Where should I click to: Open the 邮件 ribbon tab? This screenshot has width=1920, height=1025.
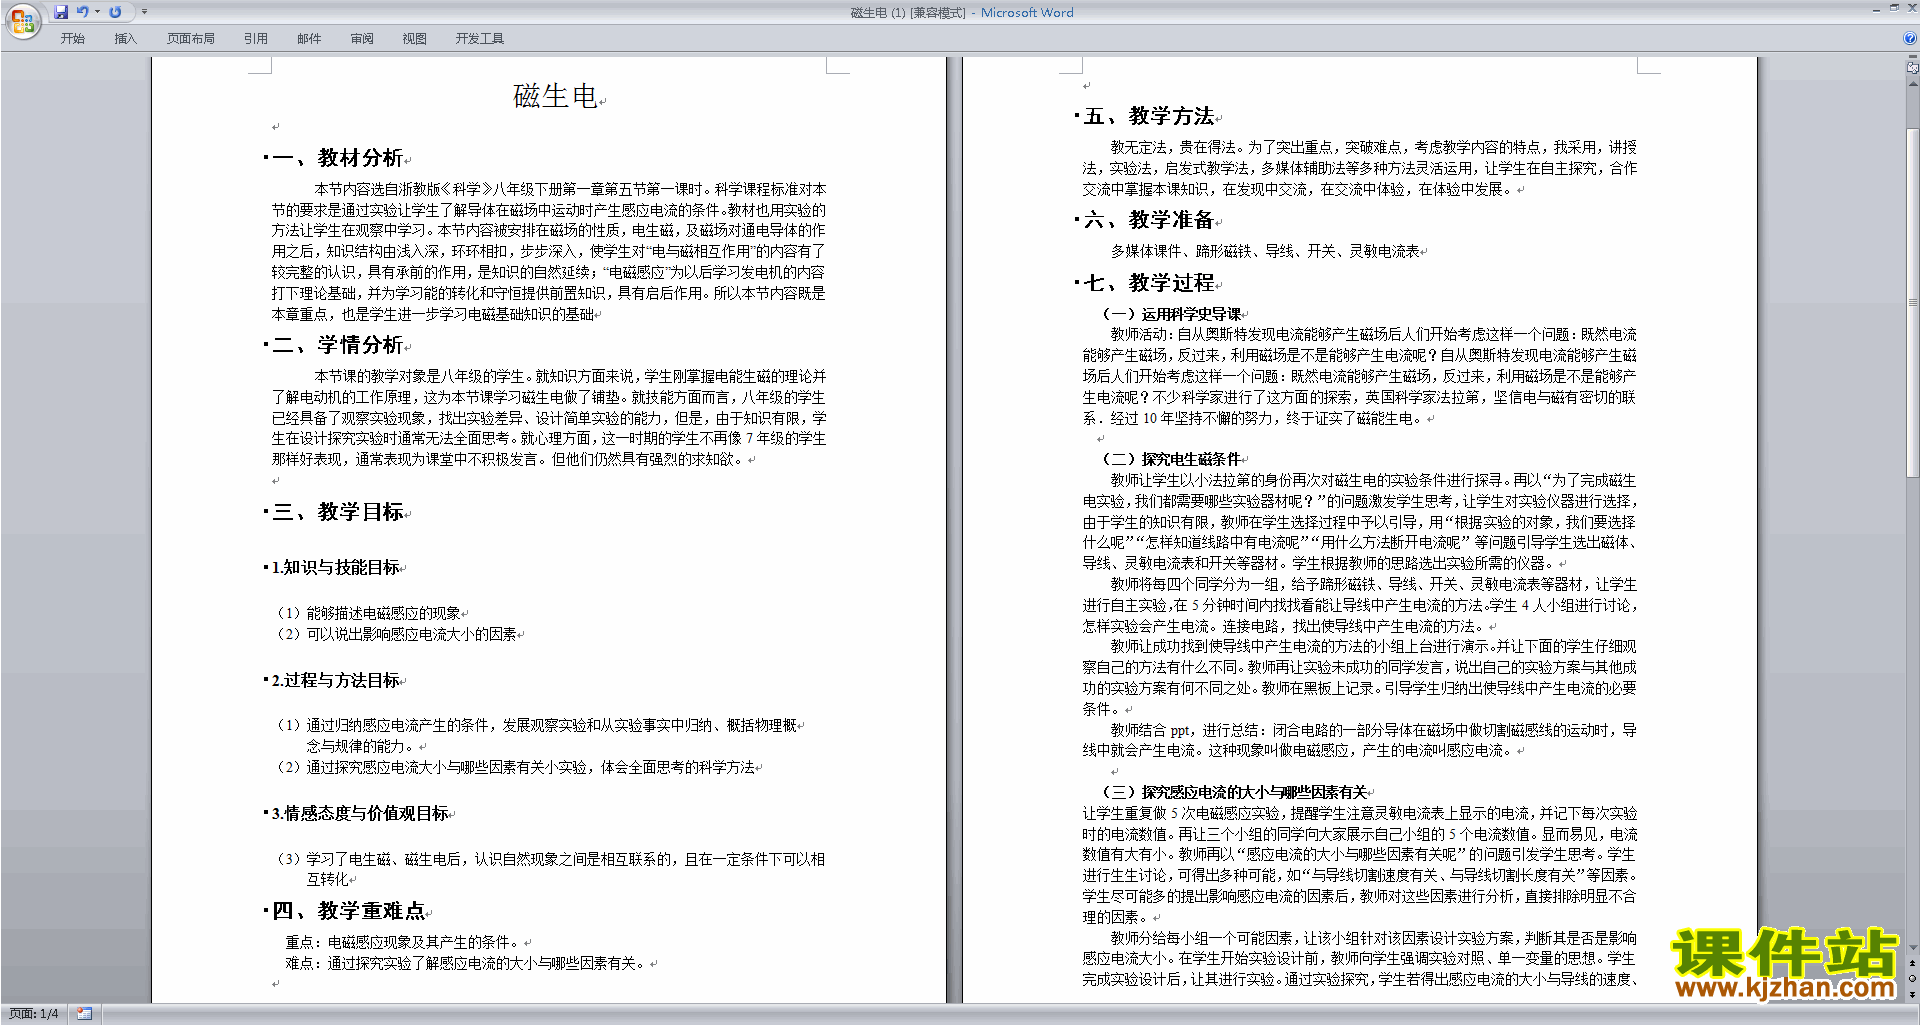[309, 39]
